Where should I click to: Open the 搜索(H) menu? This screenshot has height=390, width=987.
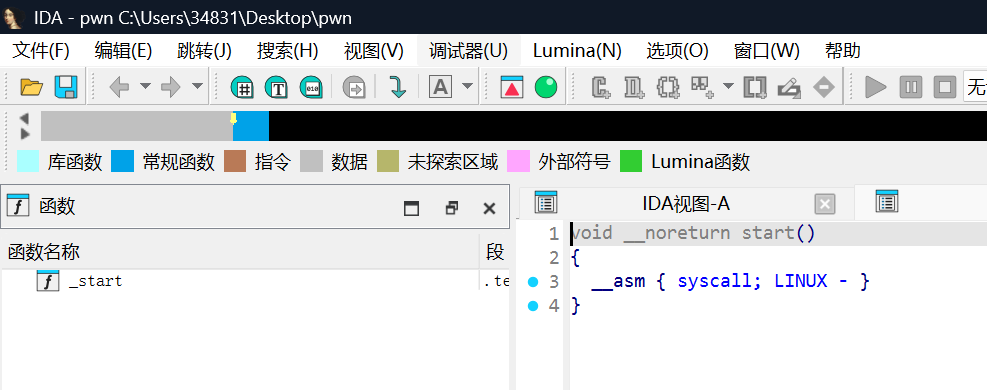point(288,51)
